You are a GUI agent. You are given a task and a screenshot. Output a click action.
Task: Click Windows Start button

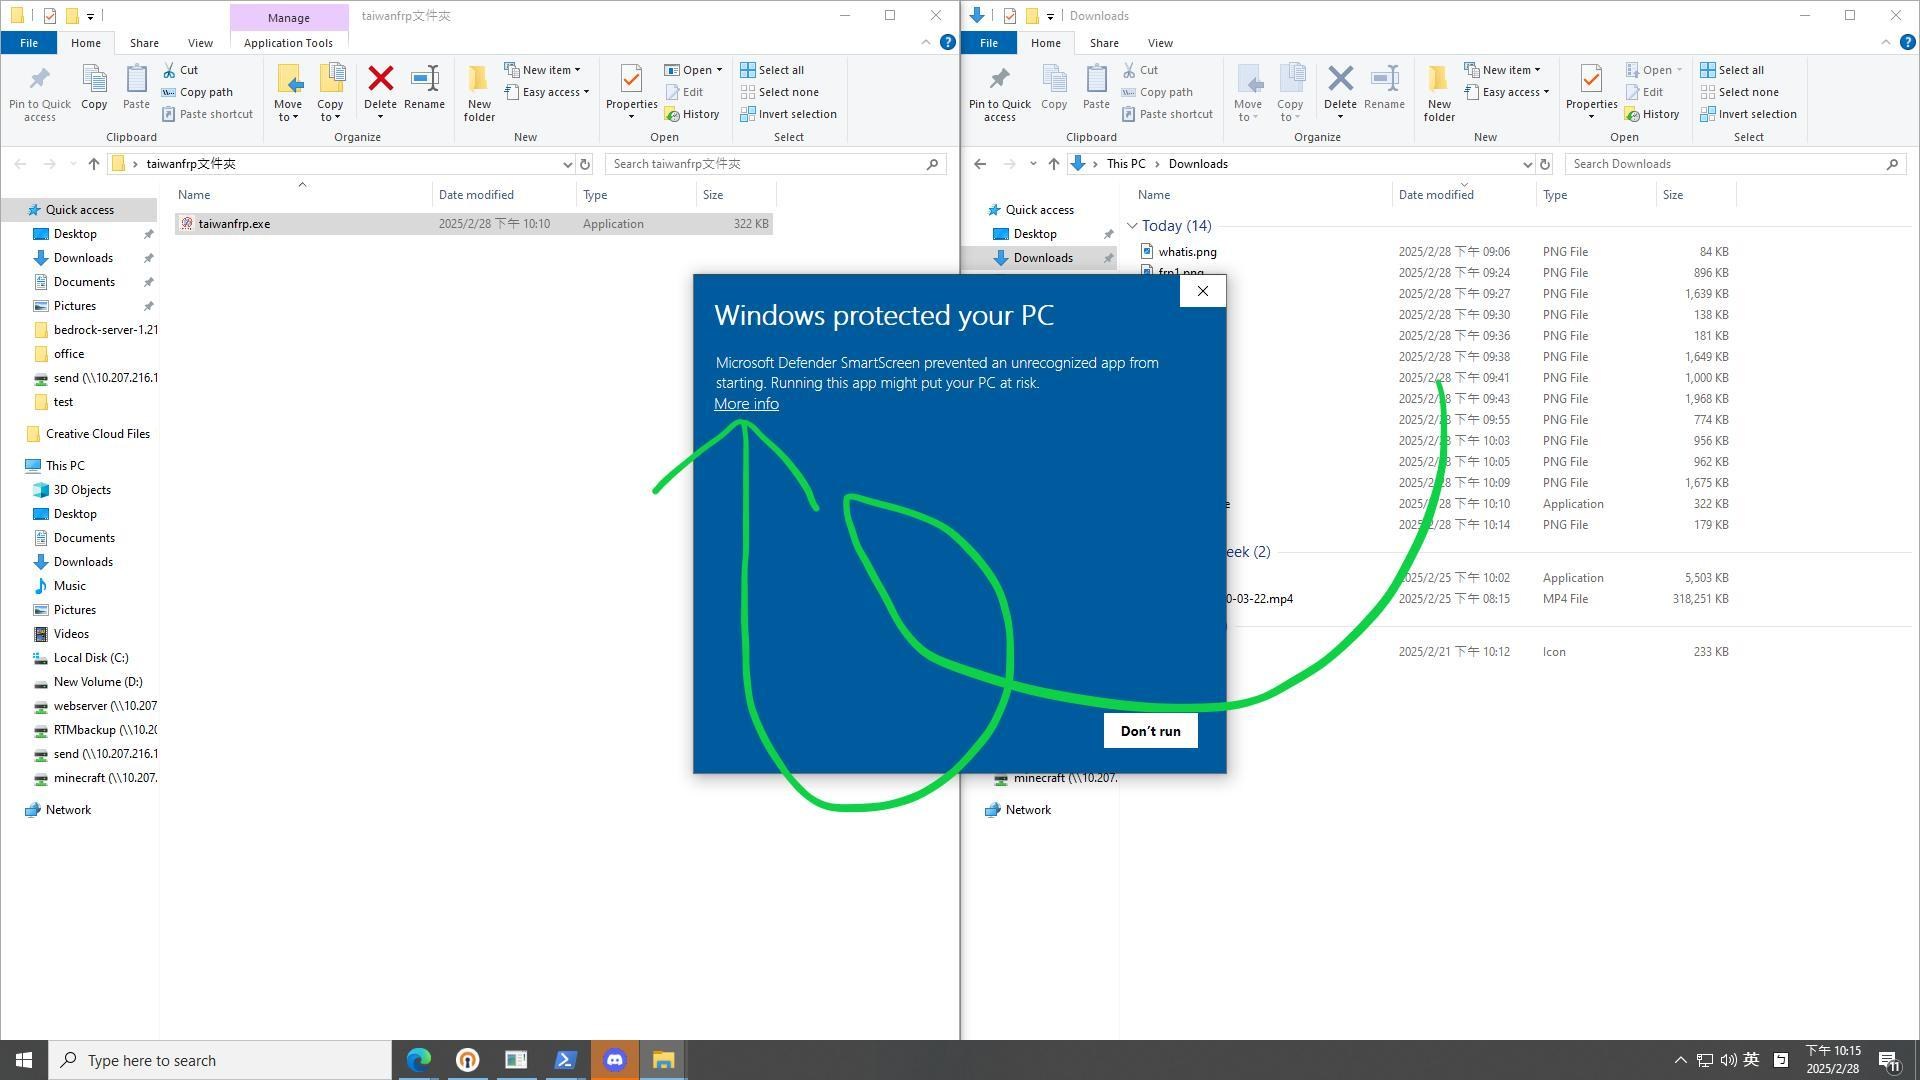point(24,1060)
